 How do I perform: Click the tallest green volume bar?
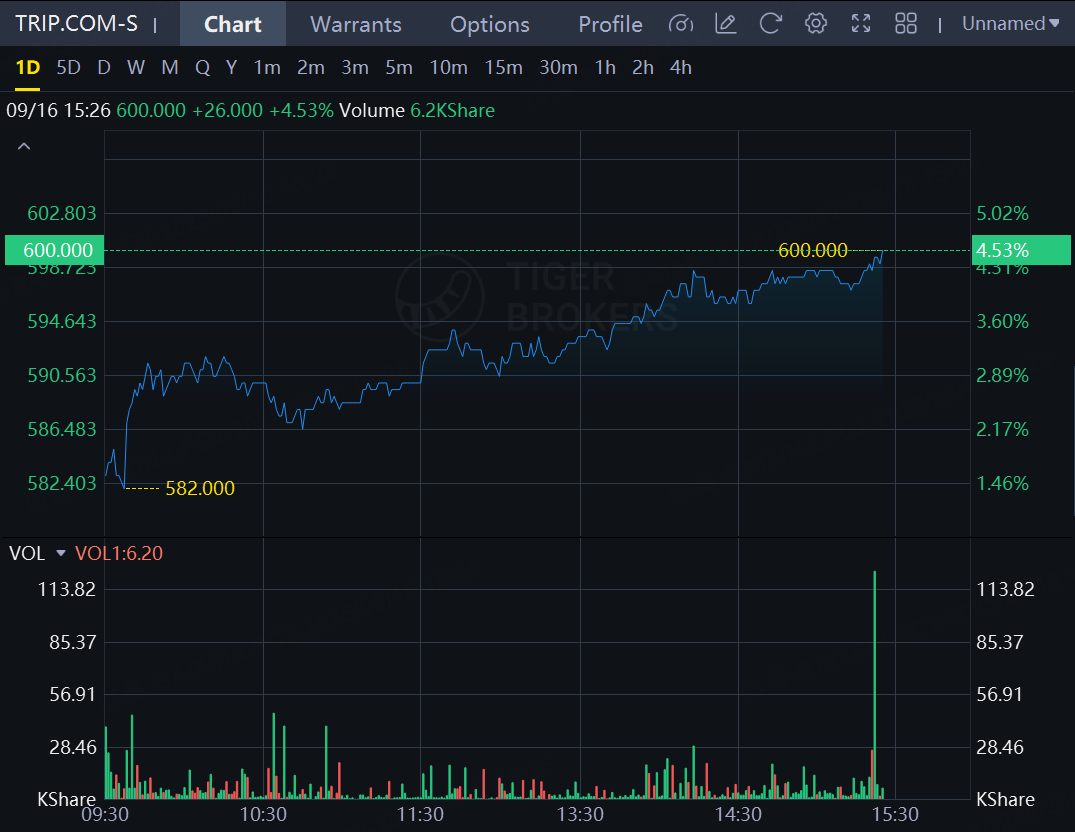tap(875, 685)
